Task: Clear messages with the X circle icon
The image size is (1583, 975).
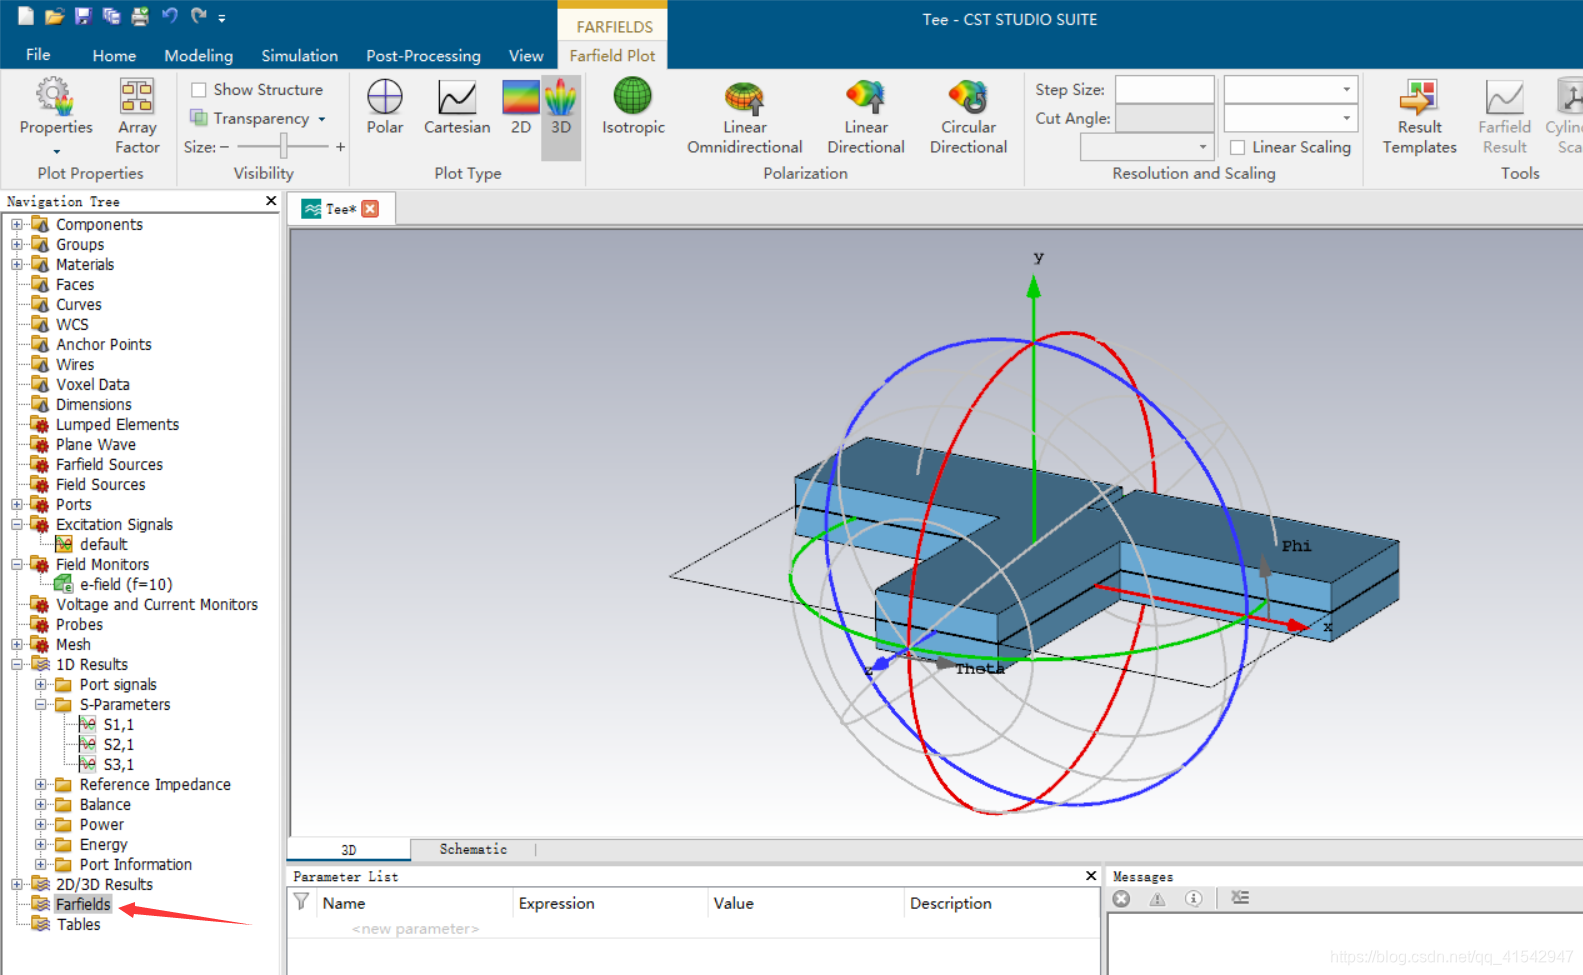Action: click(x=1122, y=898)
